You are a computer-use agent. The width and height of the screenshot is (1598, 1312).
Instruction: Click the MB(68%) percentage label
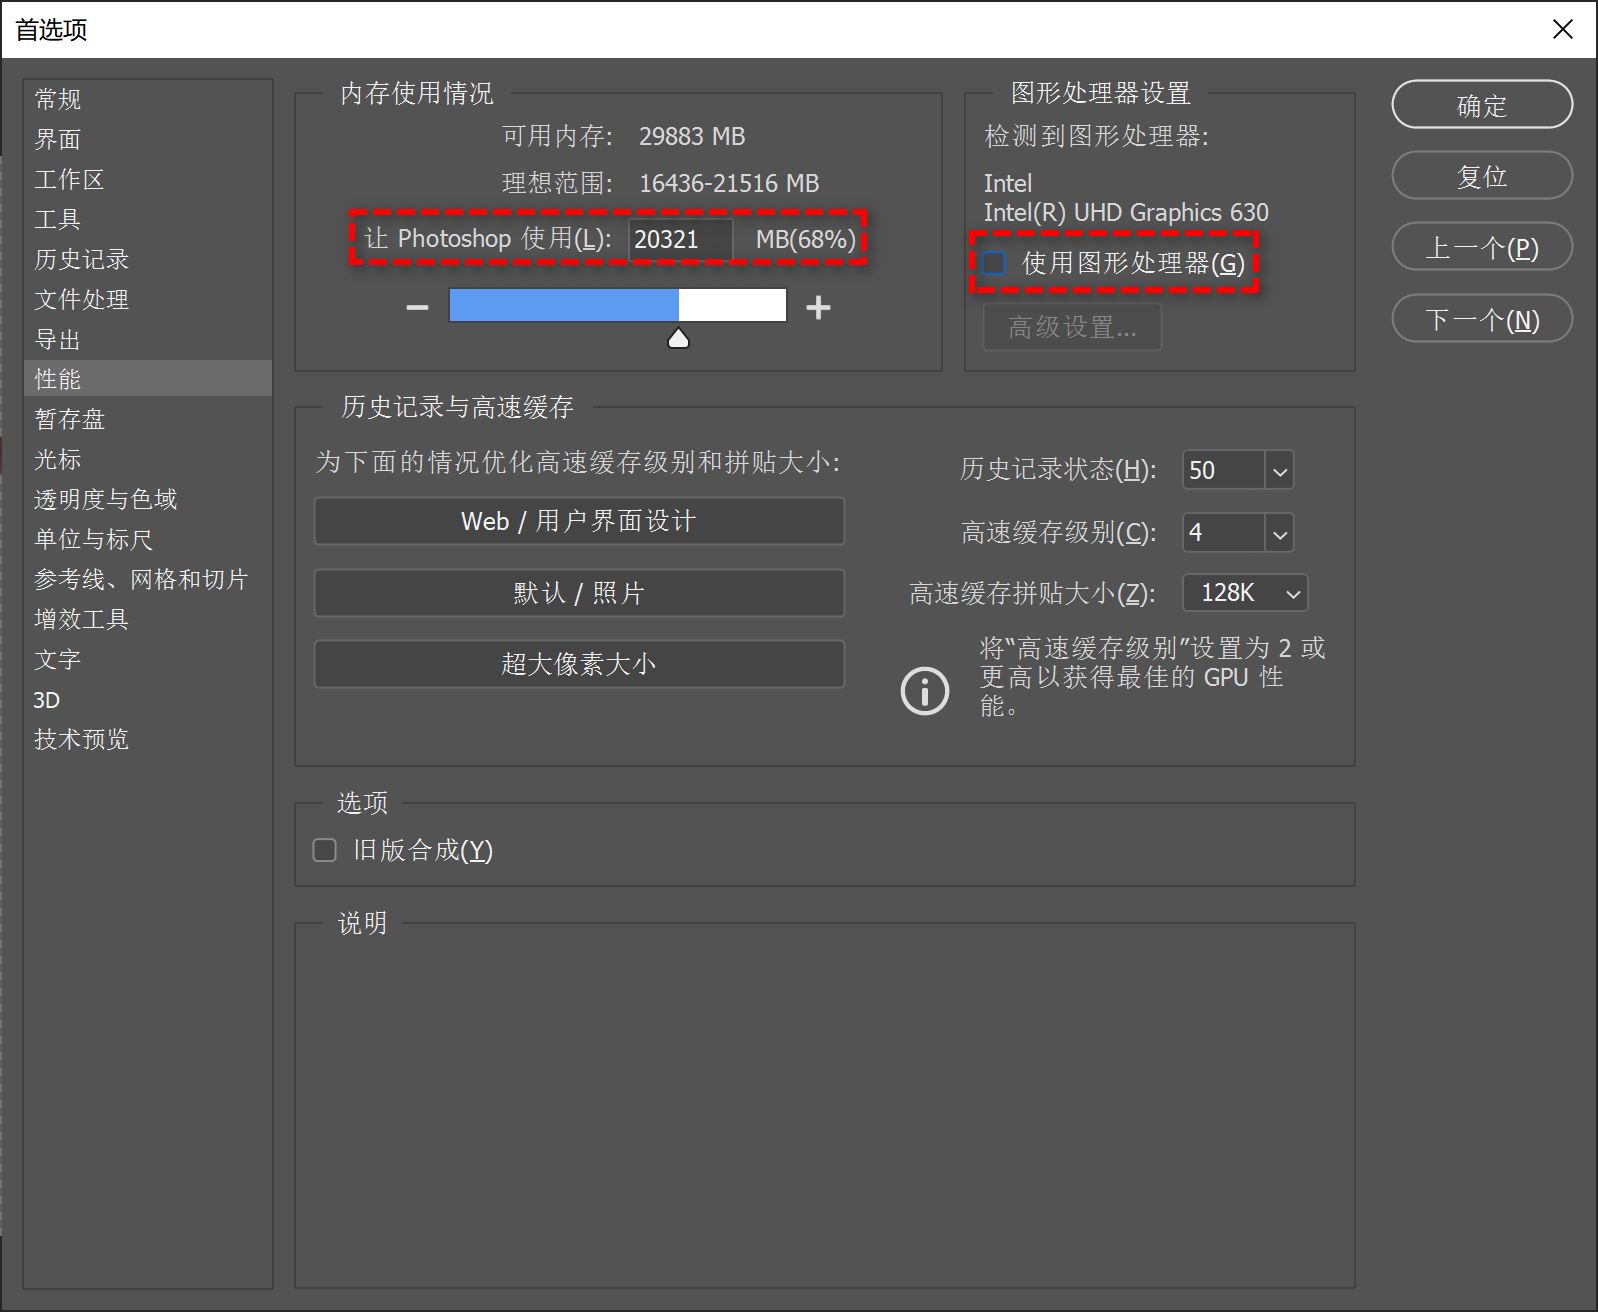806,239
